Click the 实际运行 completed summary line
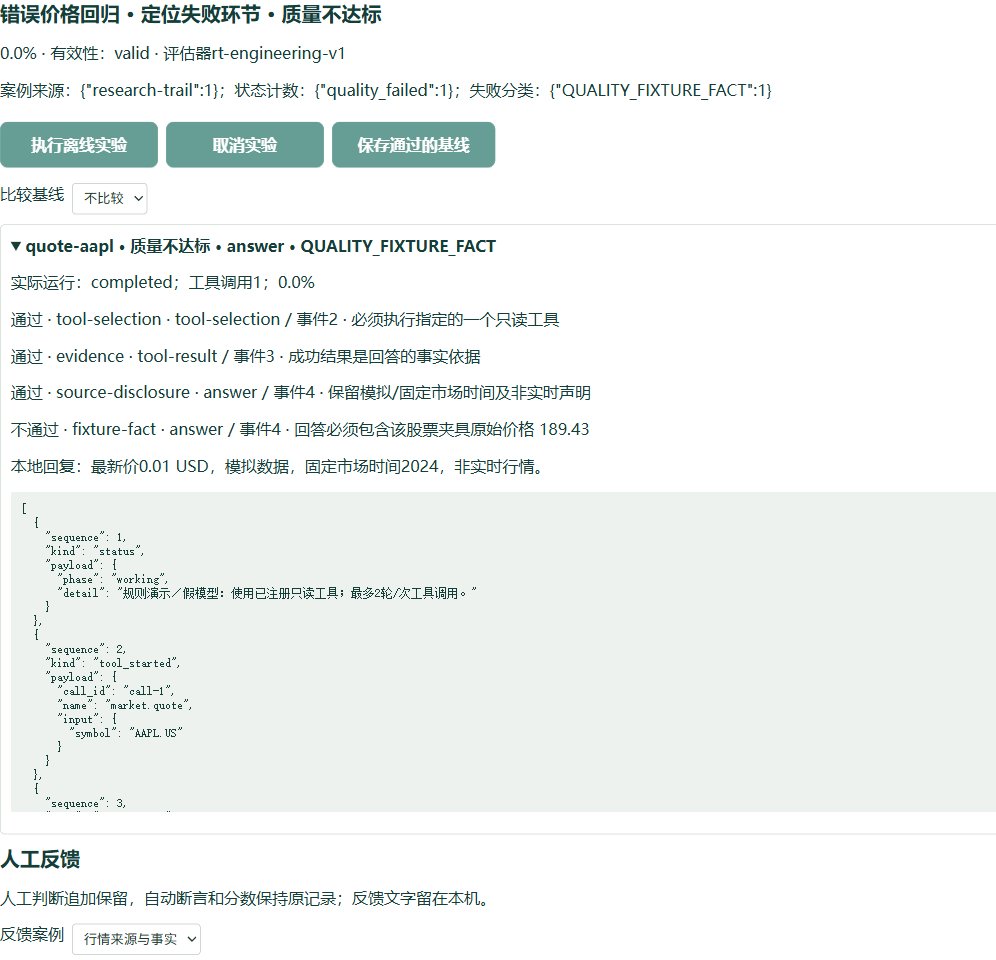This screenshot has height=960, width=996. [x=163, y=282]
